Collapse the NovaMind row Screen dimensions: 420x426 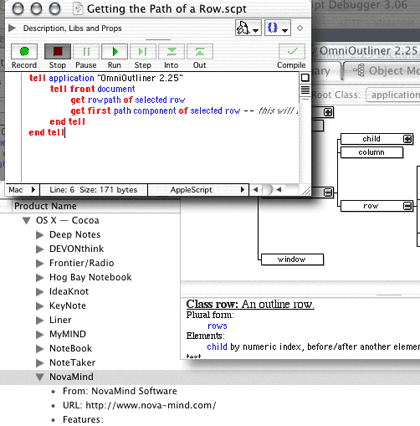(x=40, y=377)
